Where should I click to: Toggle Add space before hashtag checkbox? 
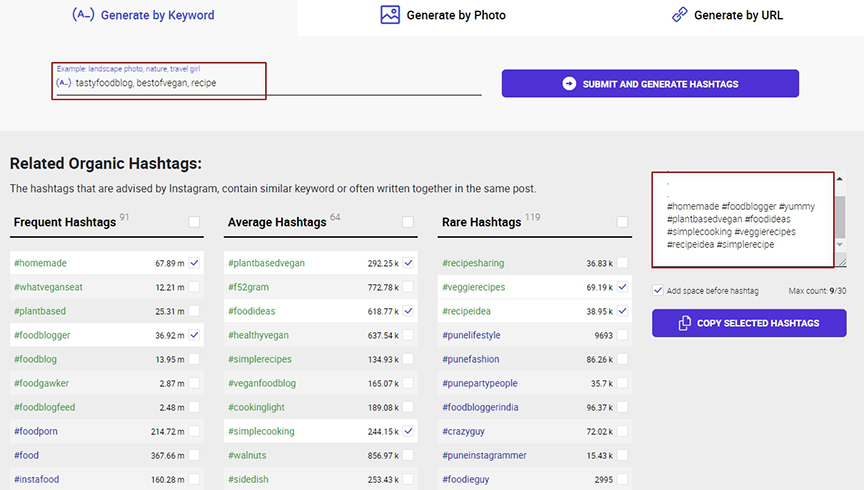click(658, 290)
